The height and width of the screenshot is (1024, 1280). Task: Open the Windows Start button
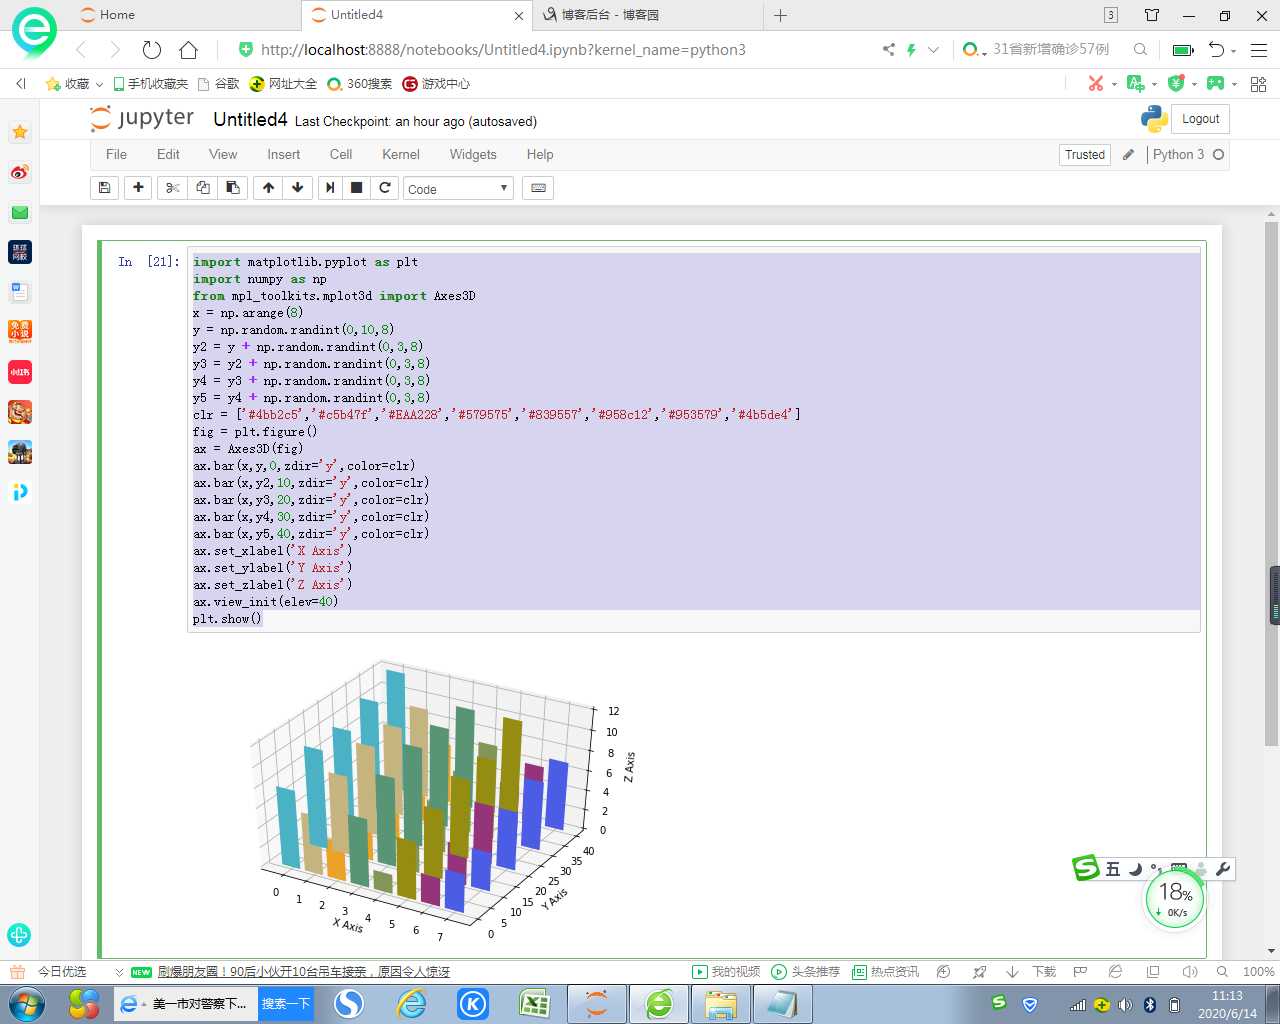(27, 1004)
